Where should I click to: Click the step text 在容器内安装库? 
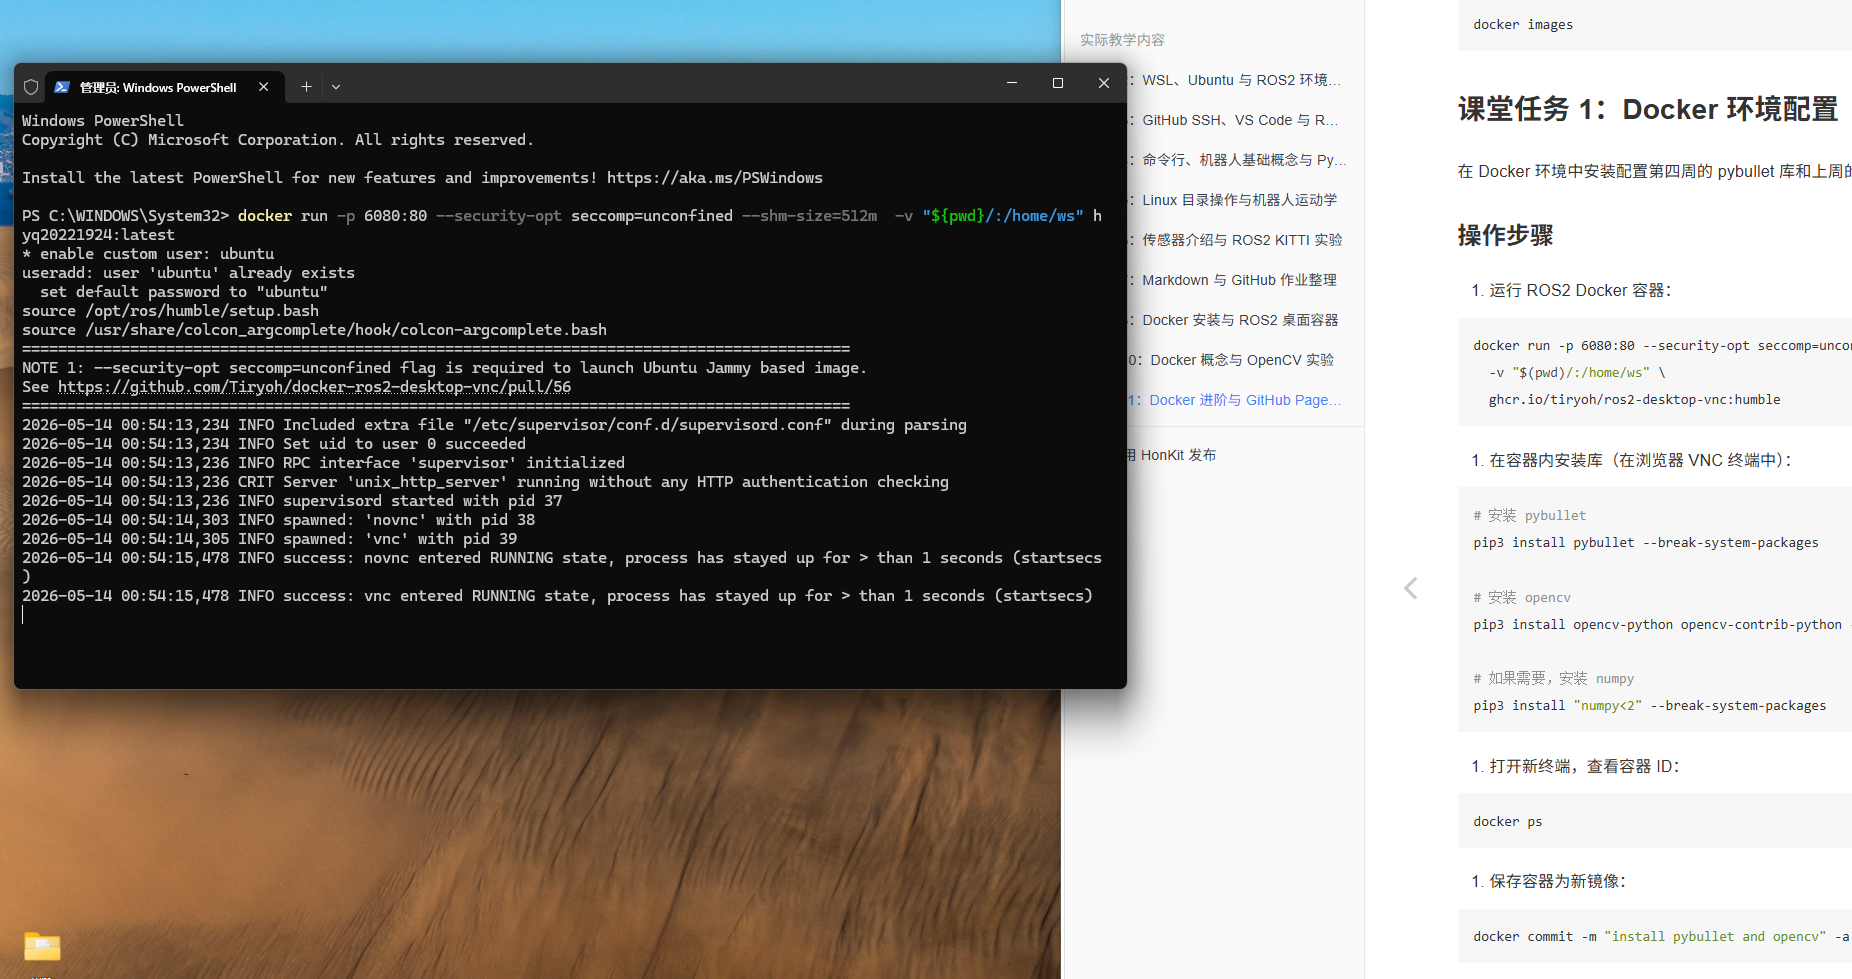coord(1640,461)
